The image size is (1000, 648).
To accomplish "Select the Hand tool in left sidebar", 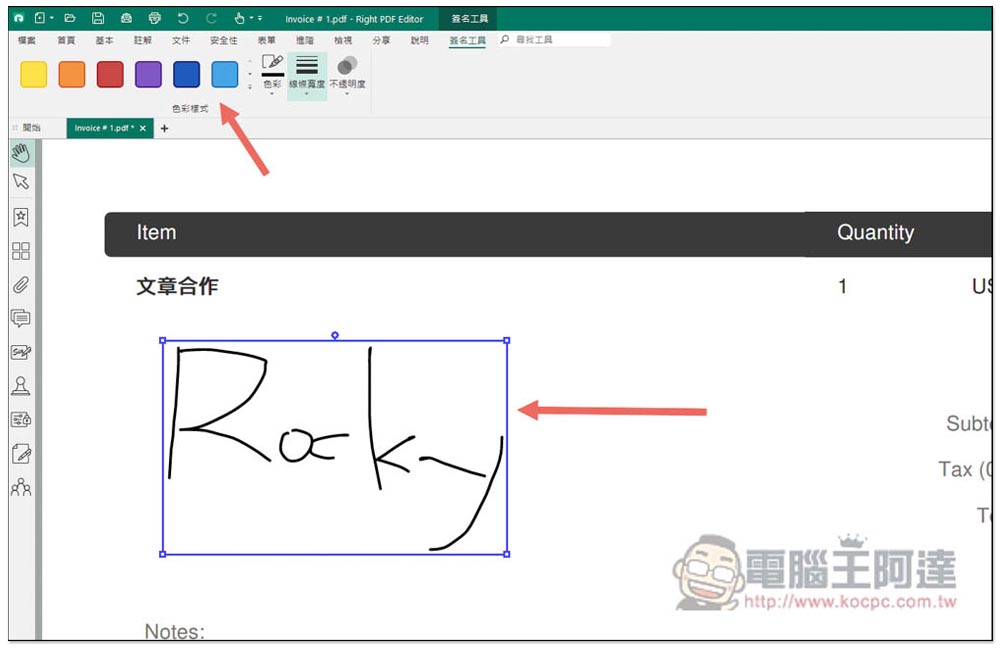I will [20, 153].
